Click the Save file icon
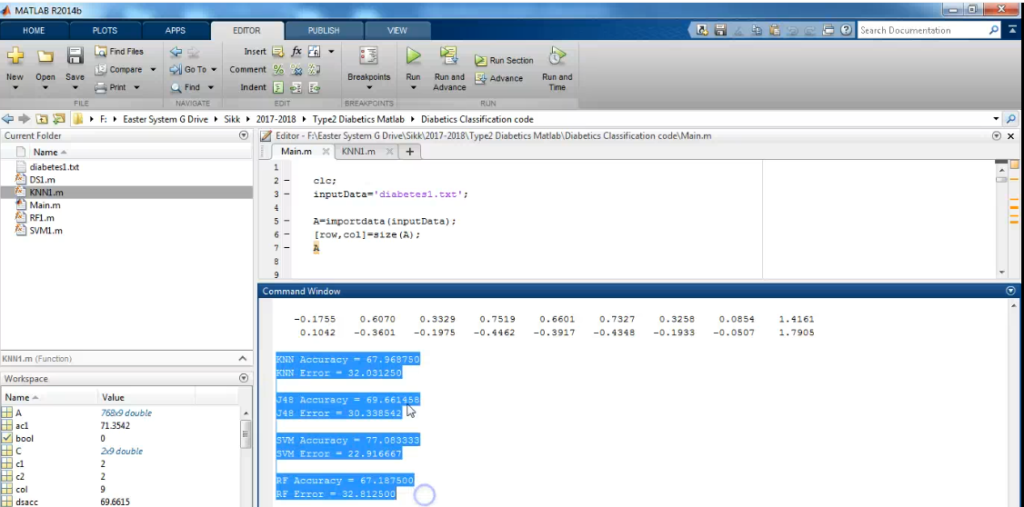Image resolution: width=1024 pixels, height=507 pixels. pyautogui.click(x=75, y=57)
